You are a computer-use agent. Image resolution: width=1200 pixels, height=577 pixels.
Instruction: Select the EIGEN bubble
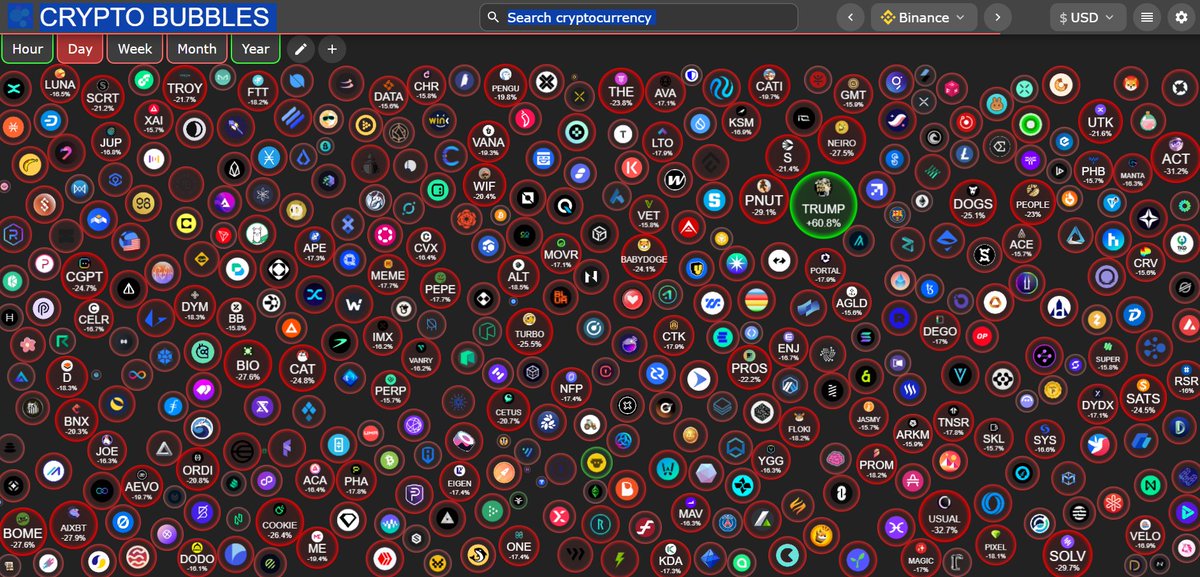(x=460, y=480)
